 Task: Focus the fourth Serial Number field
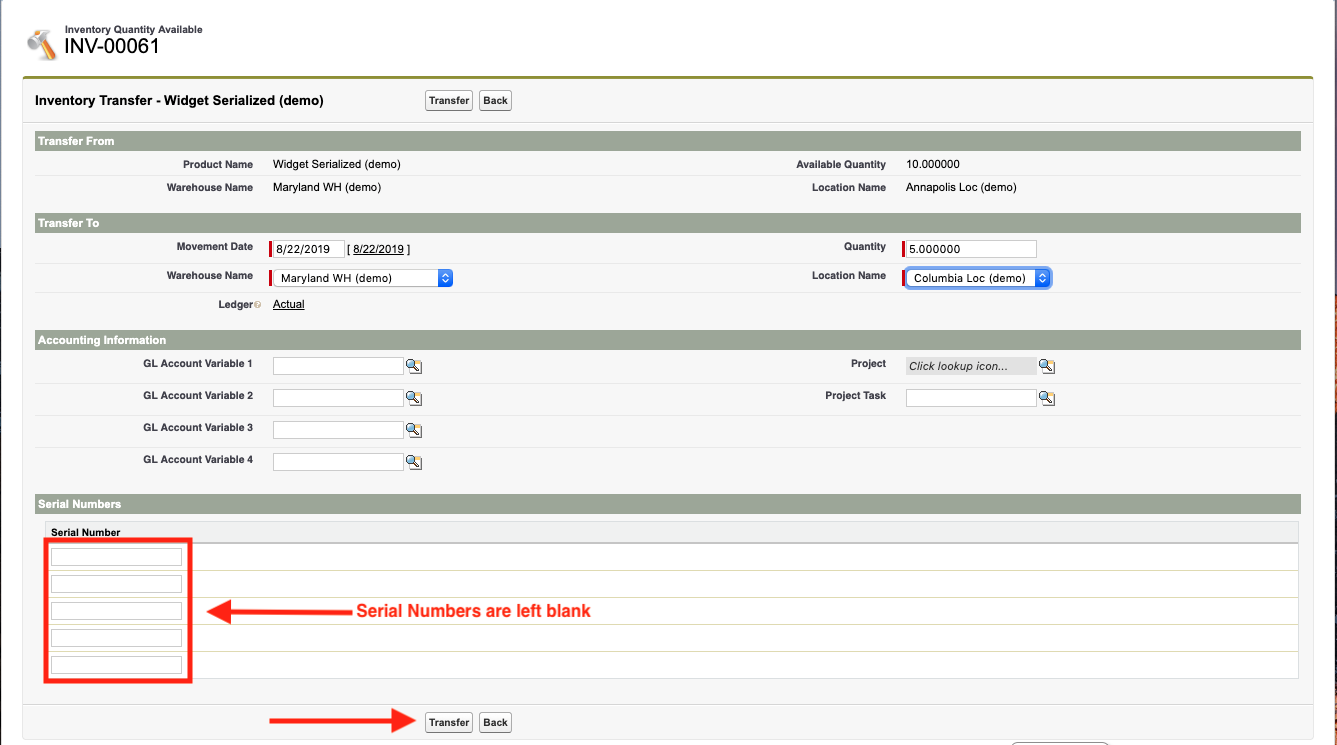point(116,638)
